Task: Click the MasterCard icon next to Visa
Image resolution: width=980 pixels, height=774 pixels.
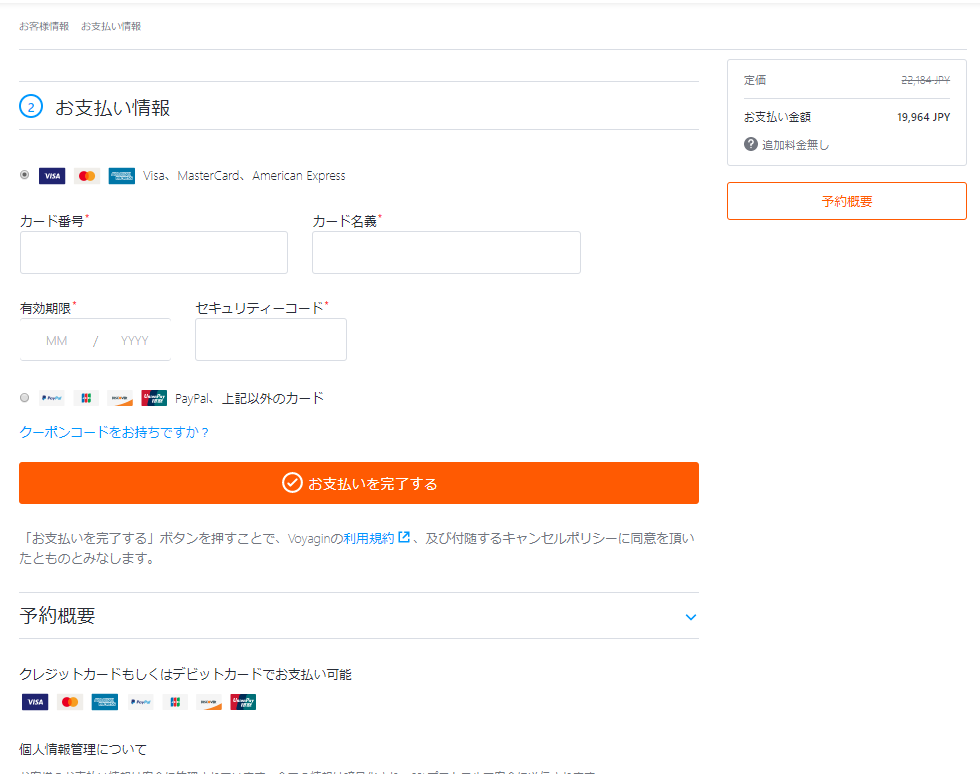Action: point(86,175)
